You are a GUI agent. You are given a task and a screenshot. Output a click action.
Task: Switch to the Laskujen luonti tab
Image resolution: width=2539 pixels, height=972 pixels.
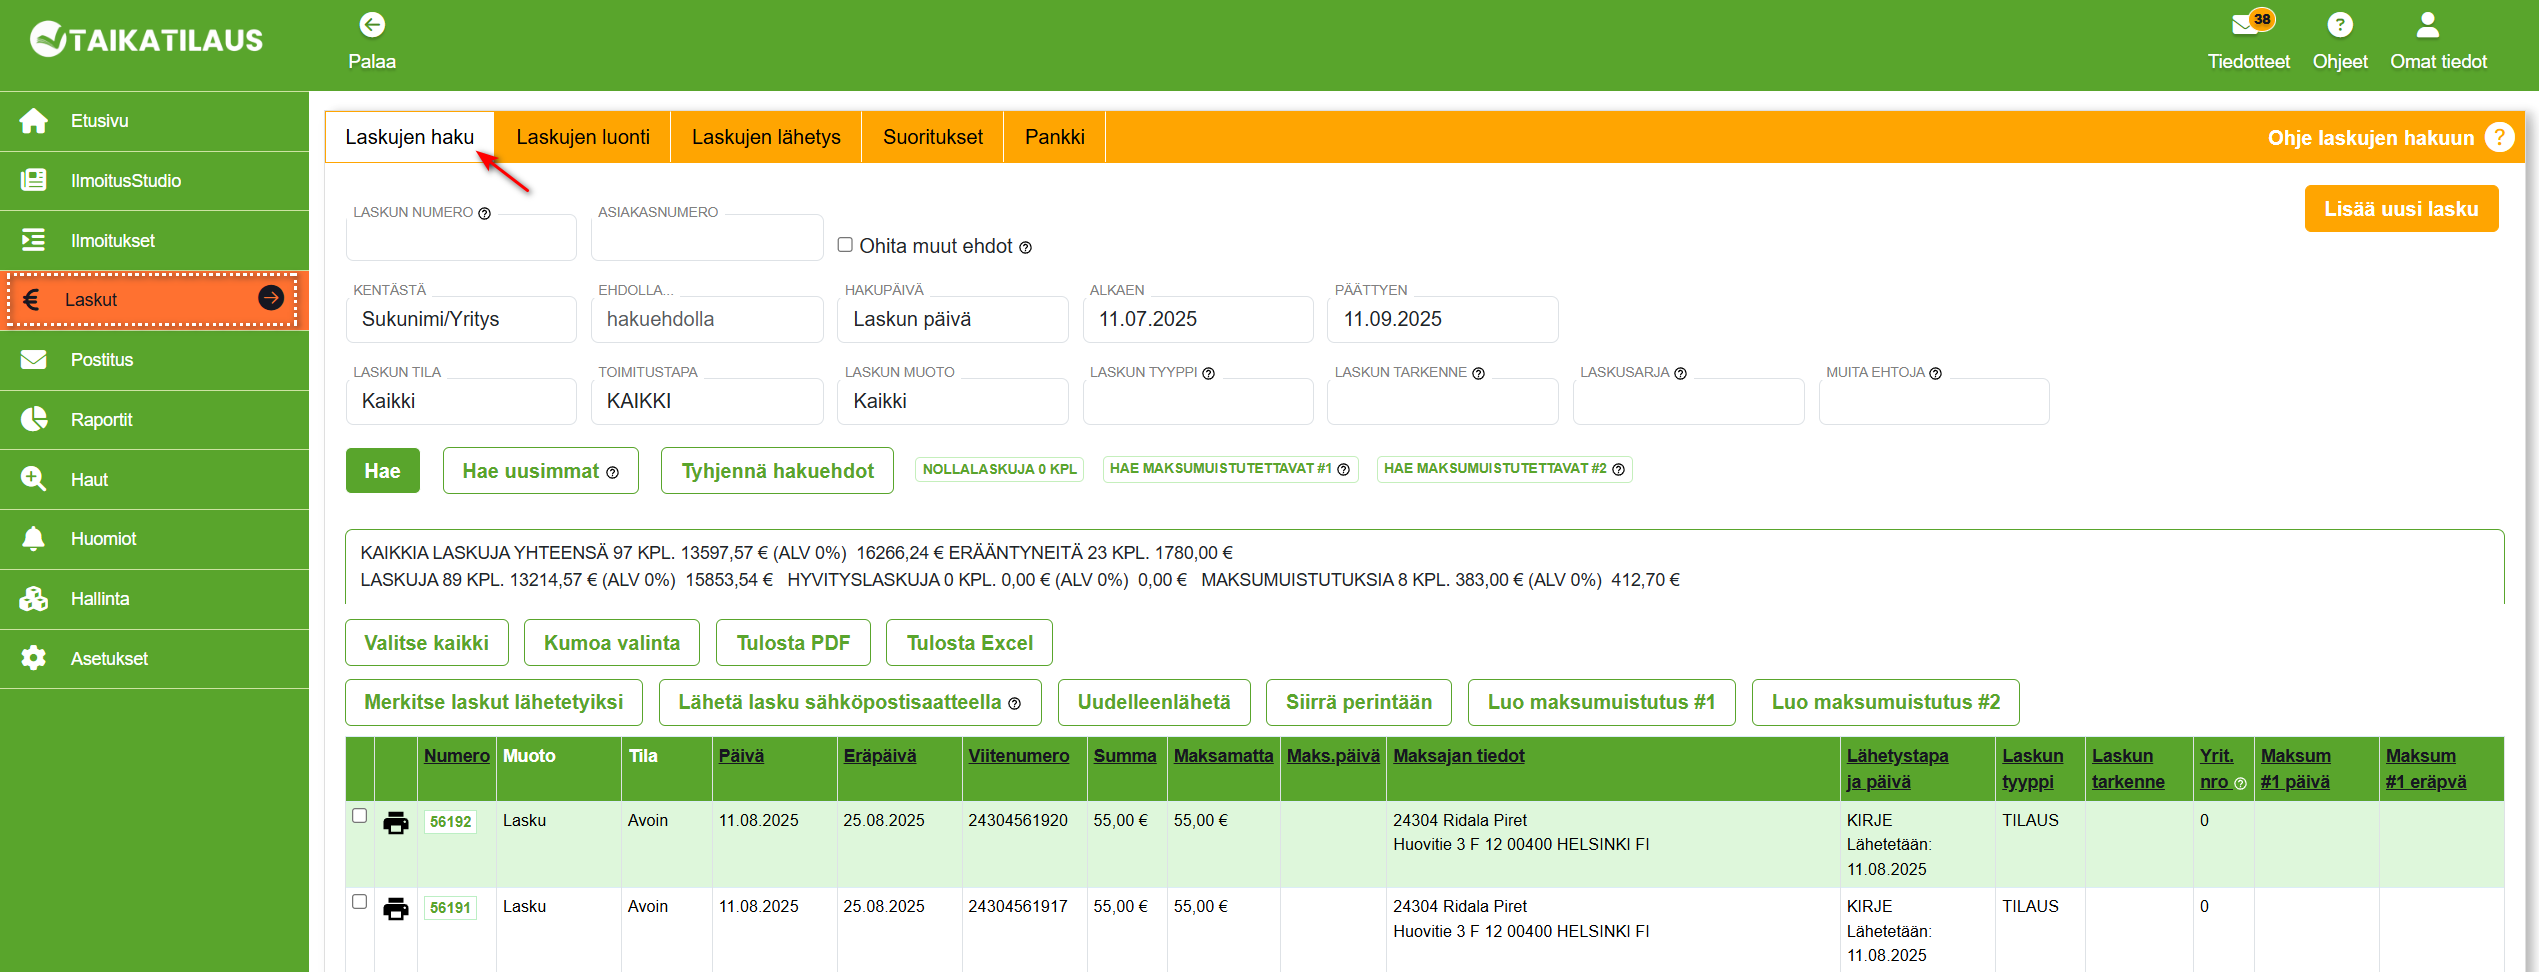[582, 137]
